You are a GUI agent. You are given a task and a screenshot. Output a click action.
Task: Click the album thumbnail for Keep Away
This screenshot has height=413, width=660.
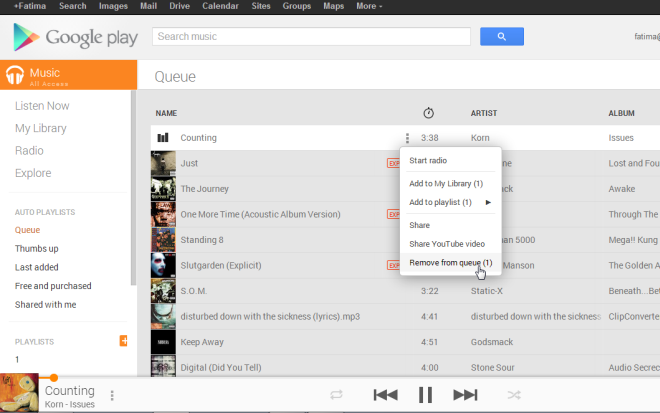pyautogui.click(x=163, y=342)
